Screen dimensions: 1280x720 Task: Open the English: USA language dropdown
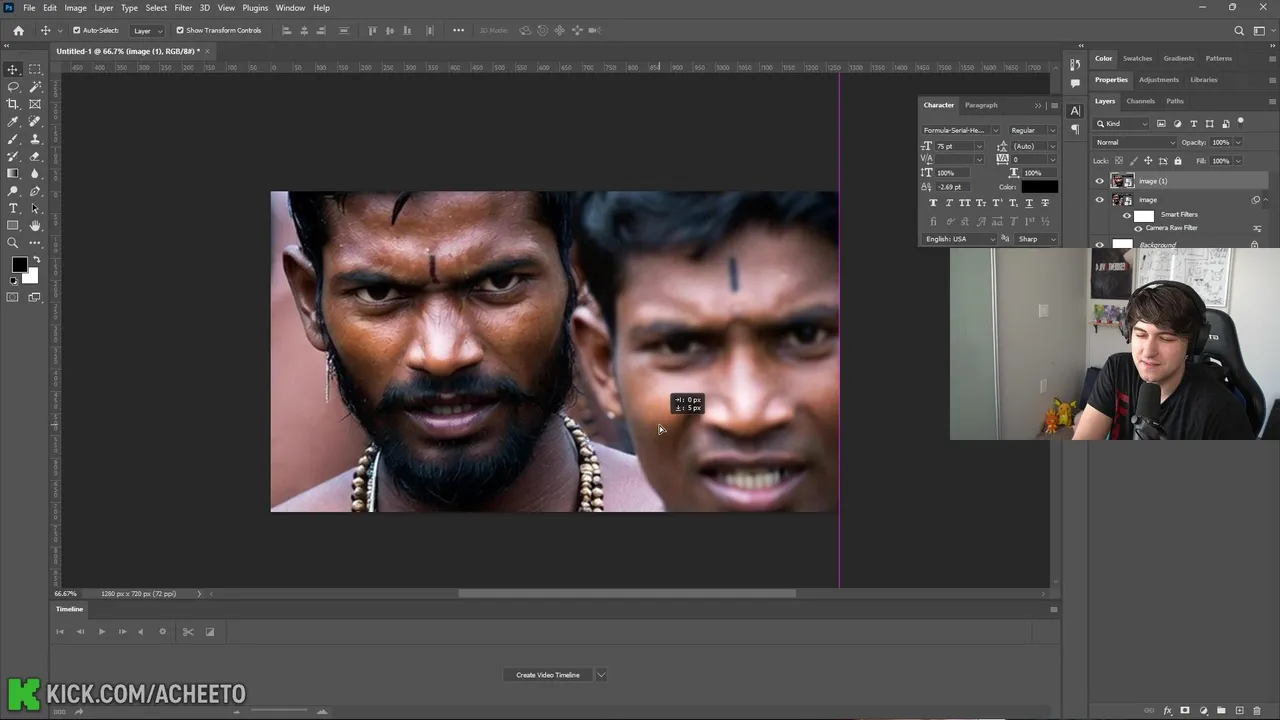(960, 239)
